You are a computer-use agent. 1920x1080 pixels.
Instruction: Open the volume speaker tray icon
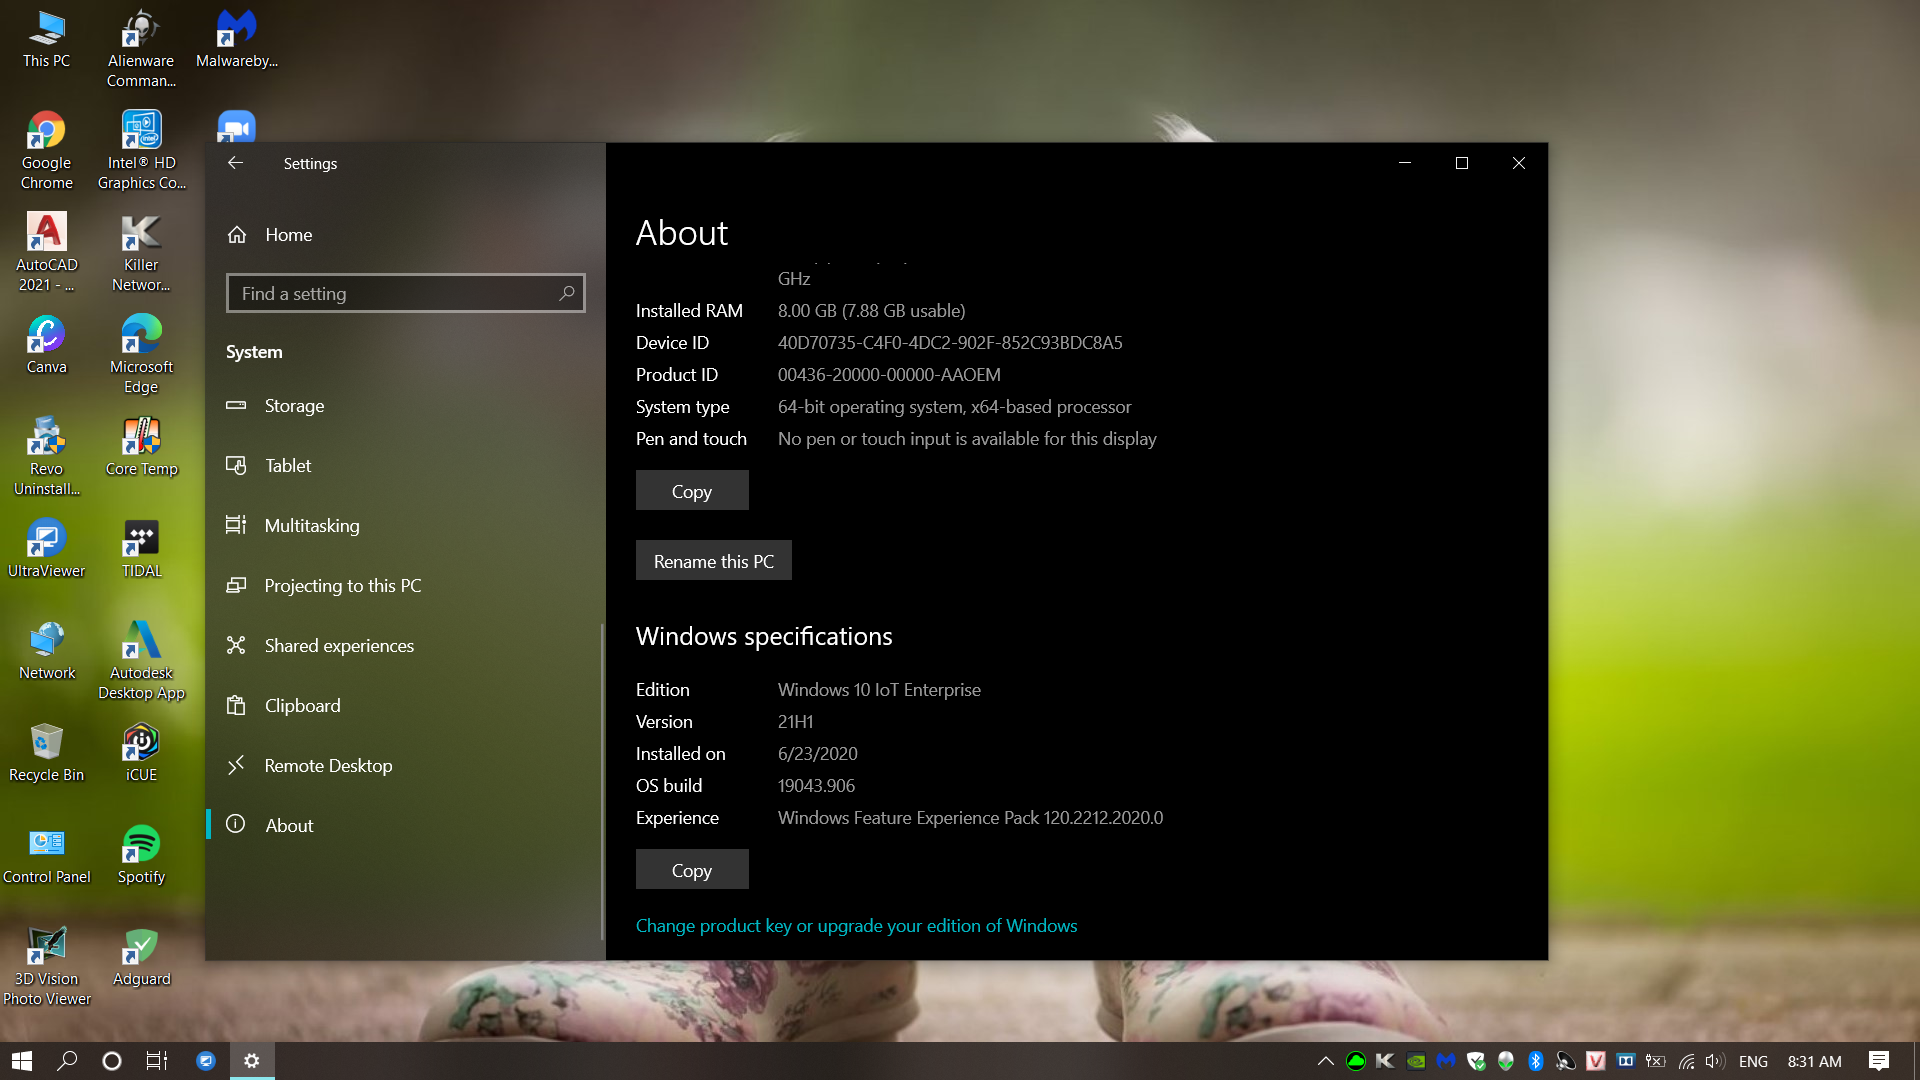click(x=1716, y=1061)
